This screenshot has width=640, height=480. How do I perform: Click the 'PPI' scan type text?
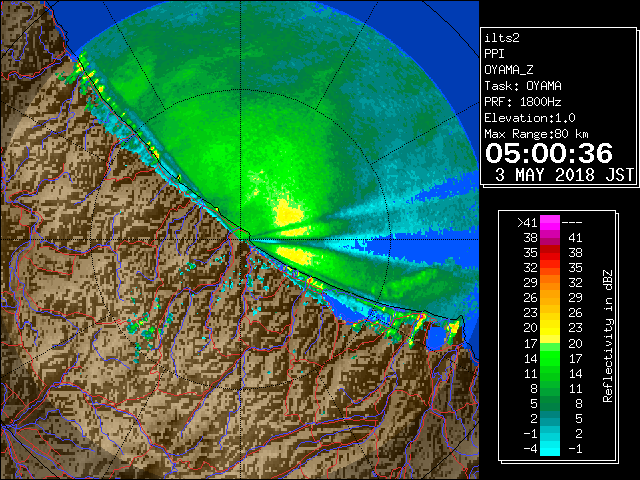point(494,54)
